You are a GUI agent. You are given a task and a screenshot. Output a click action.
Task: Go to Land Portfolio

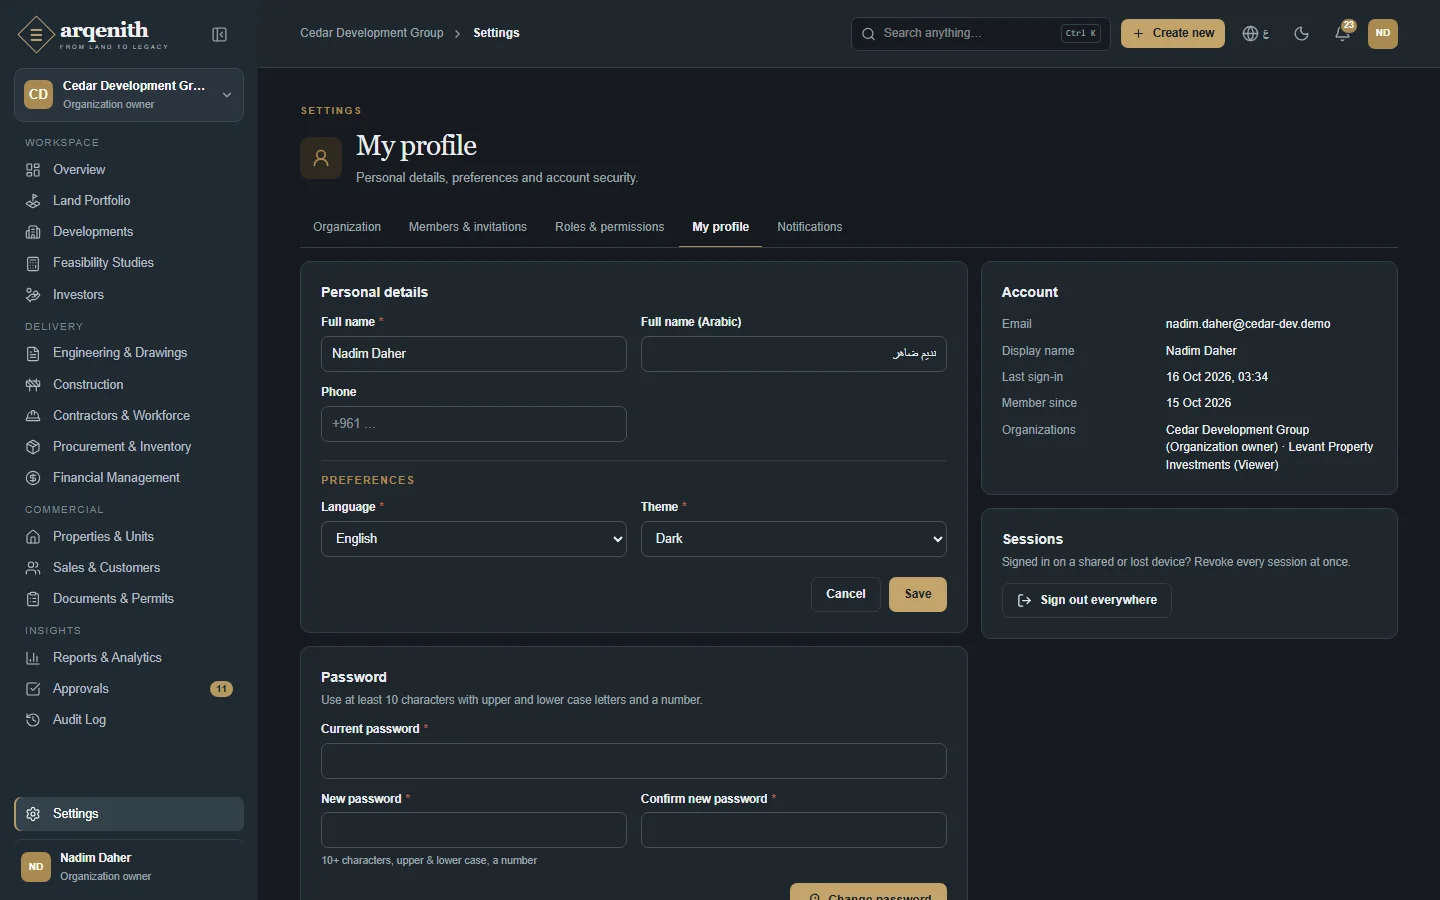click(129, 201)
